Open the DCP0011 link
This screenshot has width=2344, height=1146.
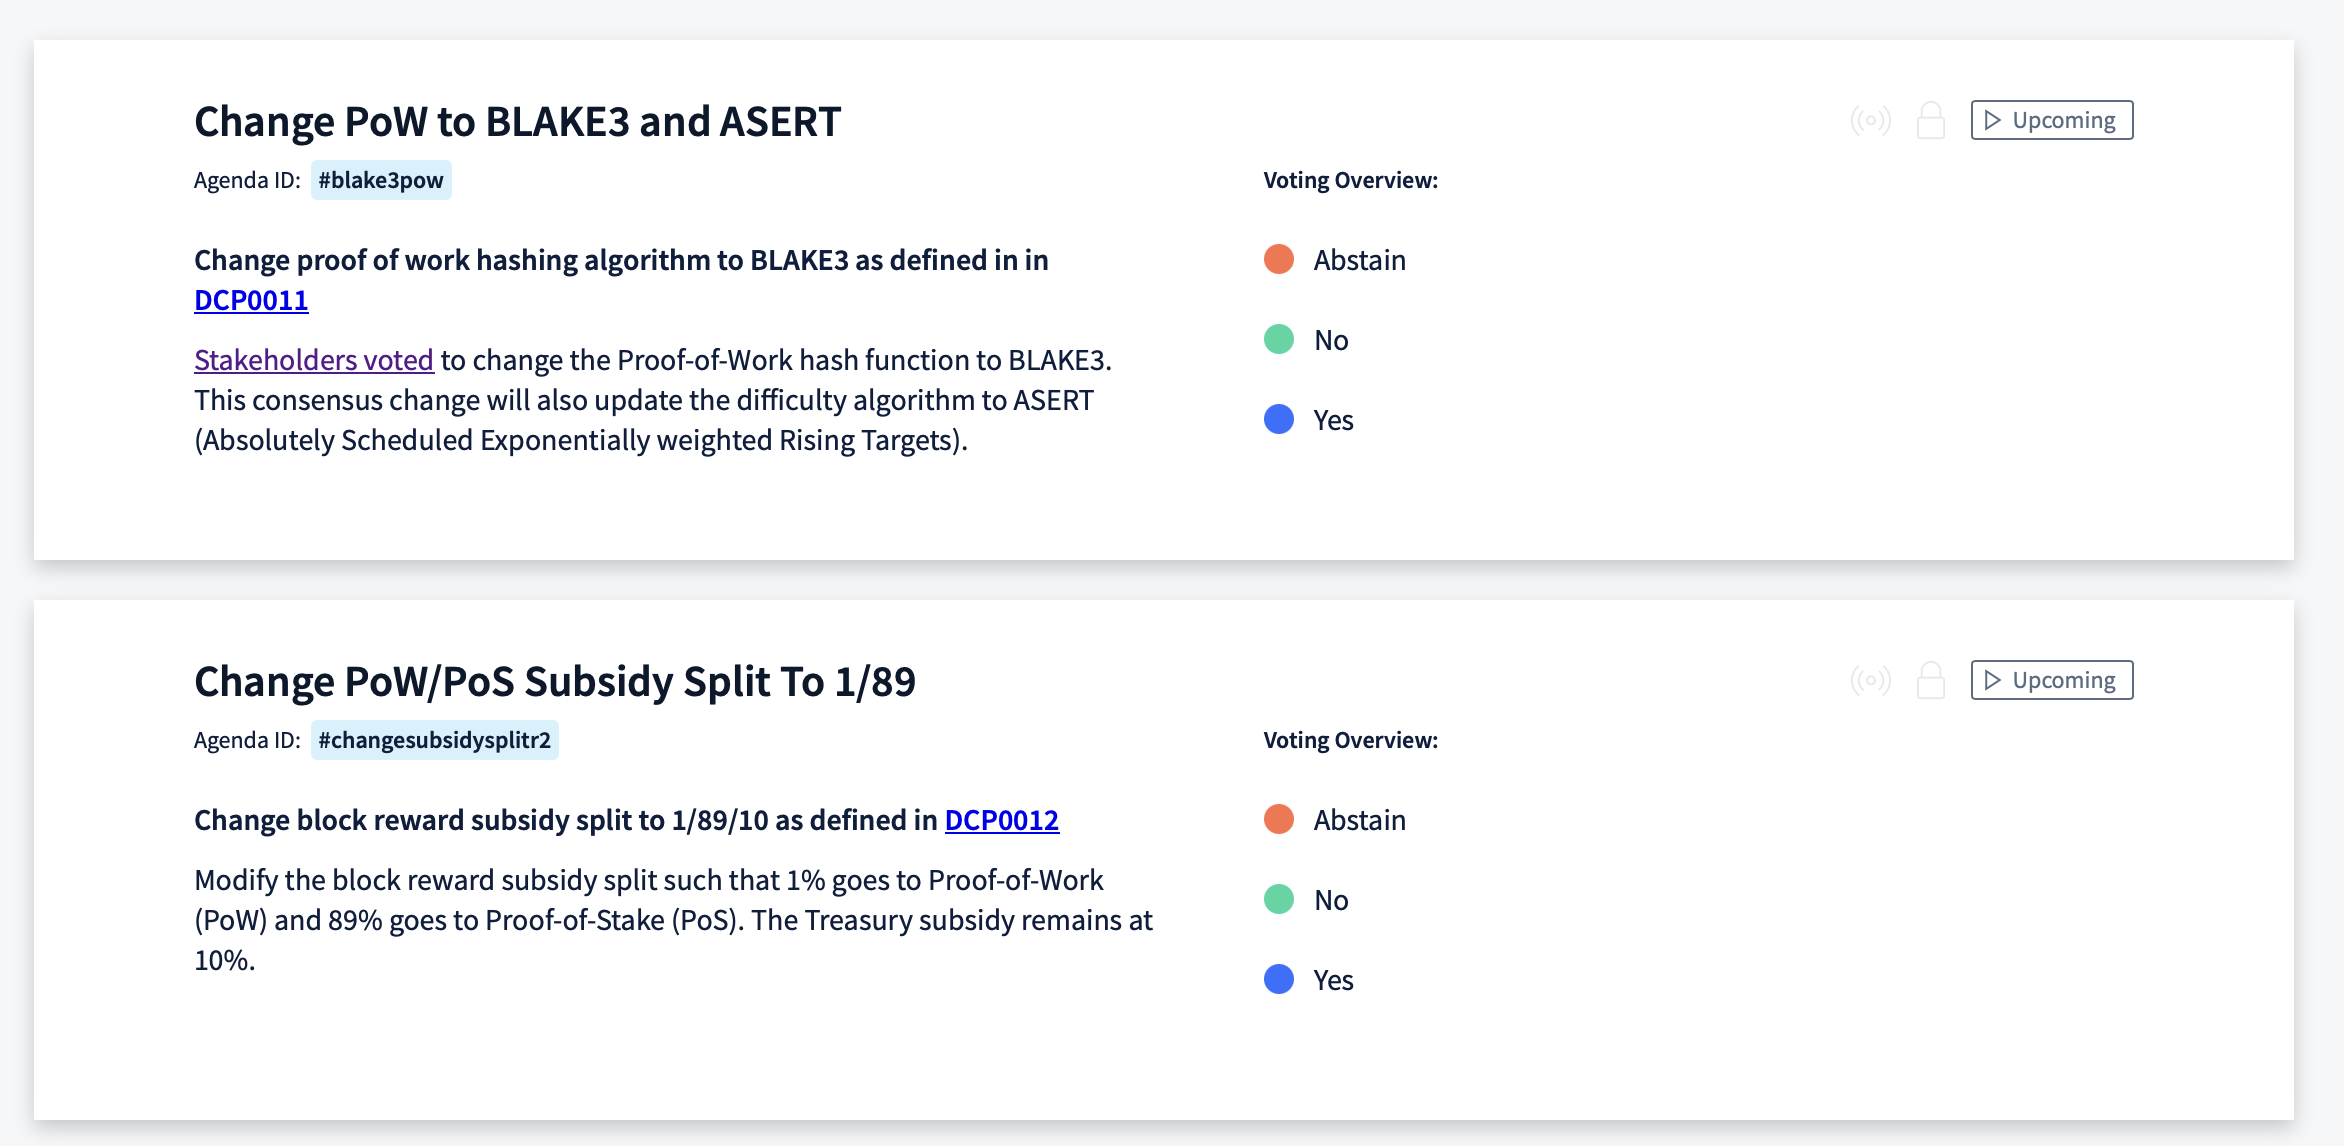pos(251,300)
